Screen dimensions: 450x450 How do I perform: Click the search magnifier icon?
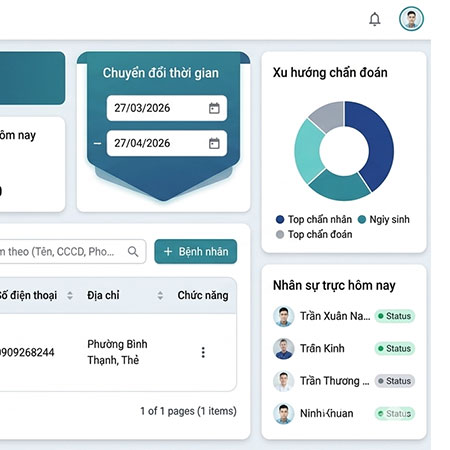click(133, 251)
